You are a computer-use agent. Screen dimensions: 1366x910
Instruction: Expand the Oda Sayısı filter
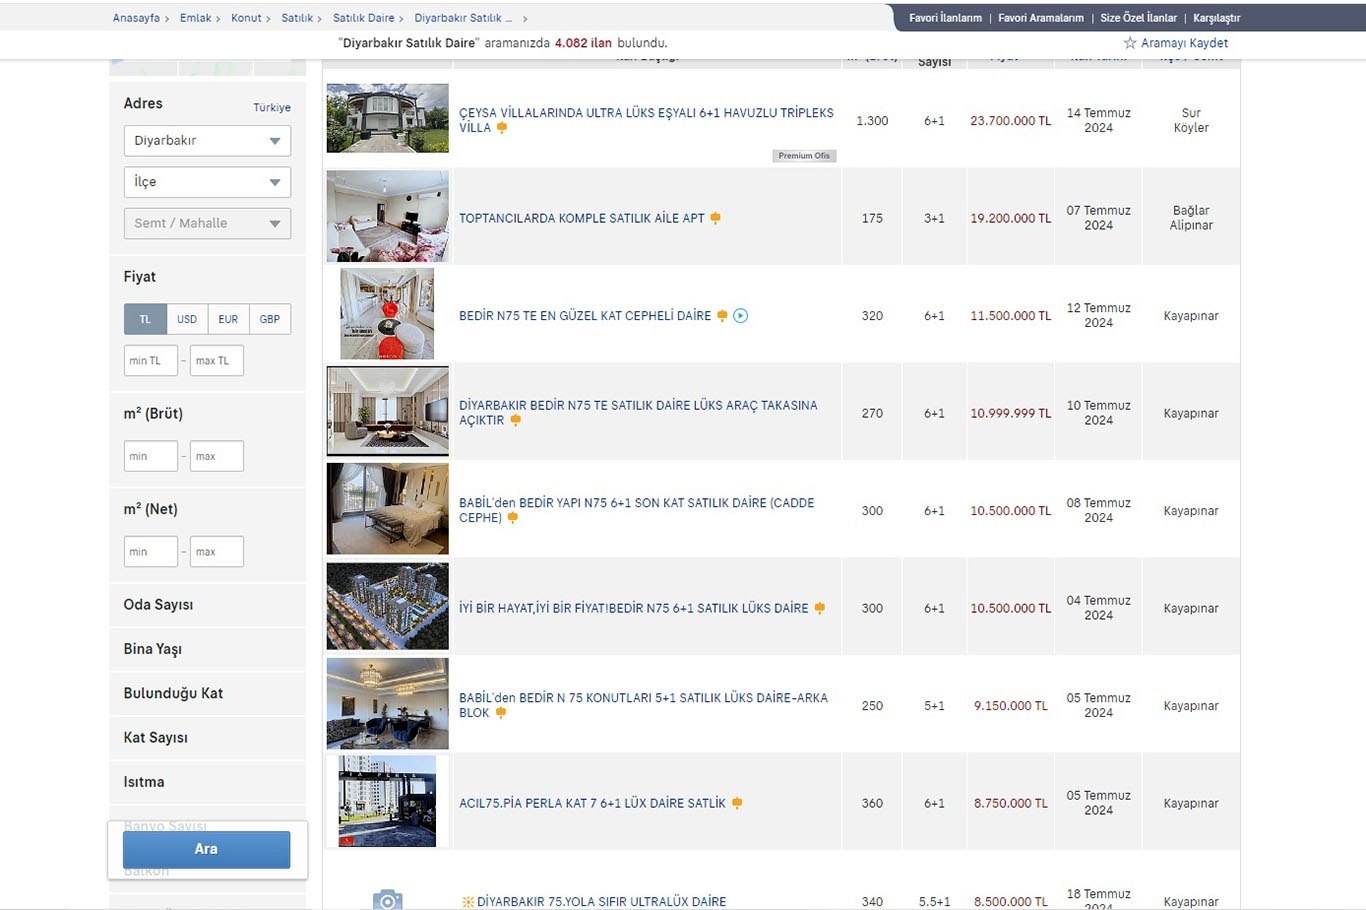coord(158,605)
